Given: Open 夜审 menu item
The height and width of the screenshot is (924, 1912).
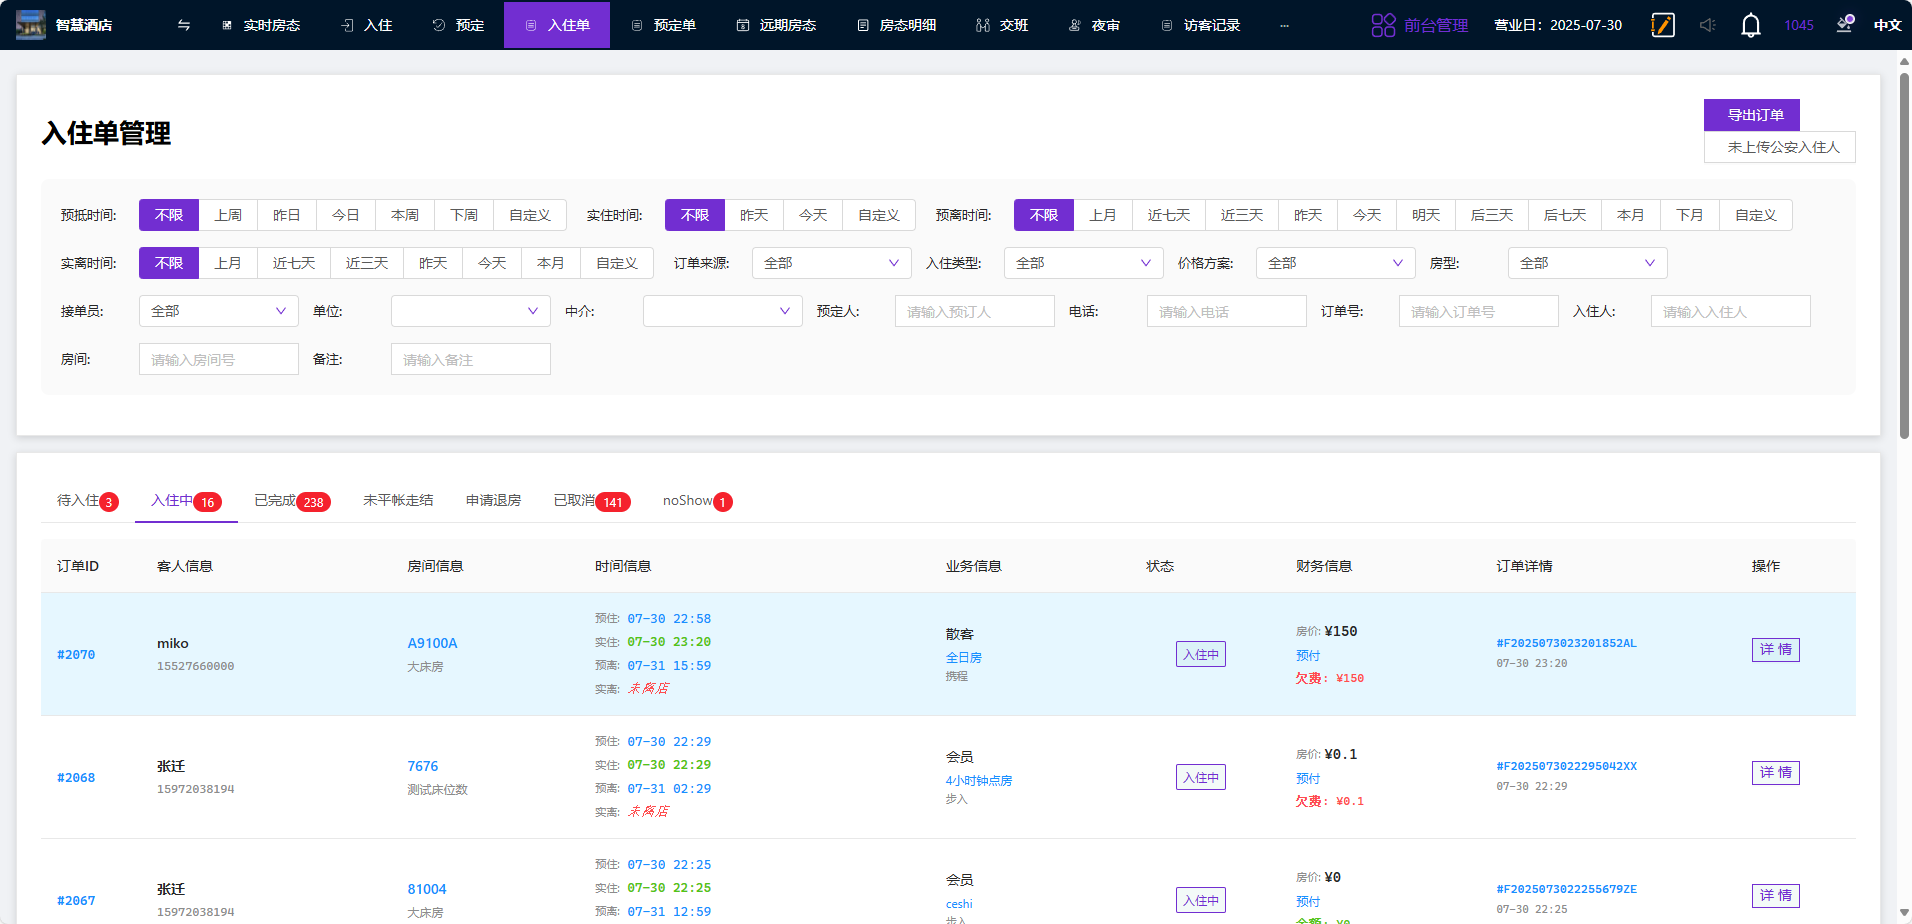Looking at the screenshot, I should 1095,25.
